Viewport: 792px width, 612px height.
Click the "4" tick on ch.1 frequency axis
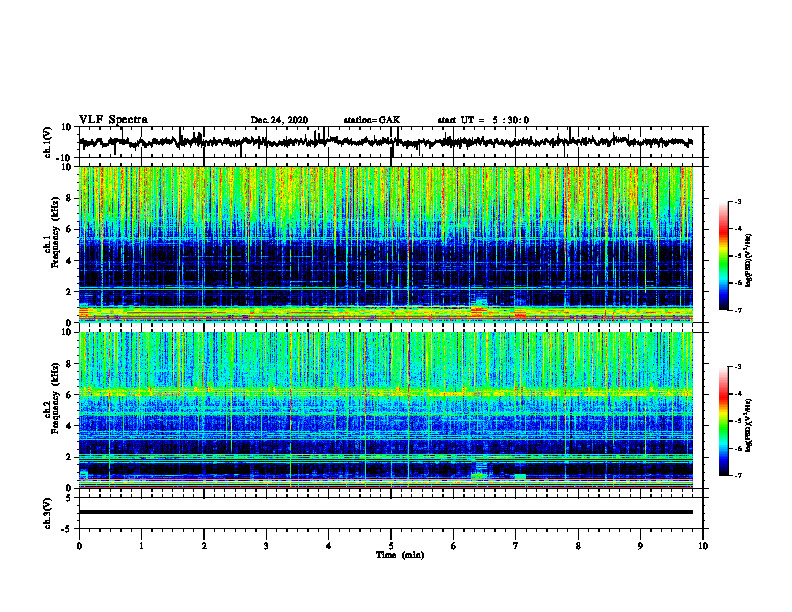[x=68, y=261]
